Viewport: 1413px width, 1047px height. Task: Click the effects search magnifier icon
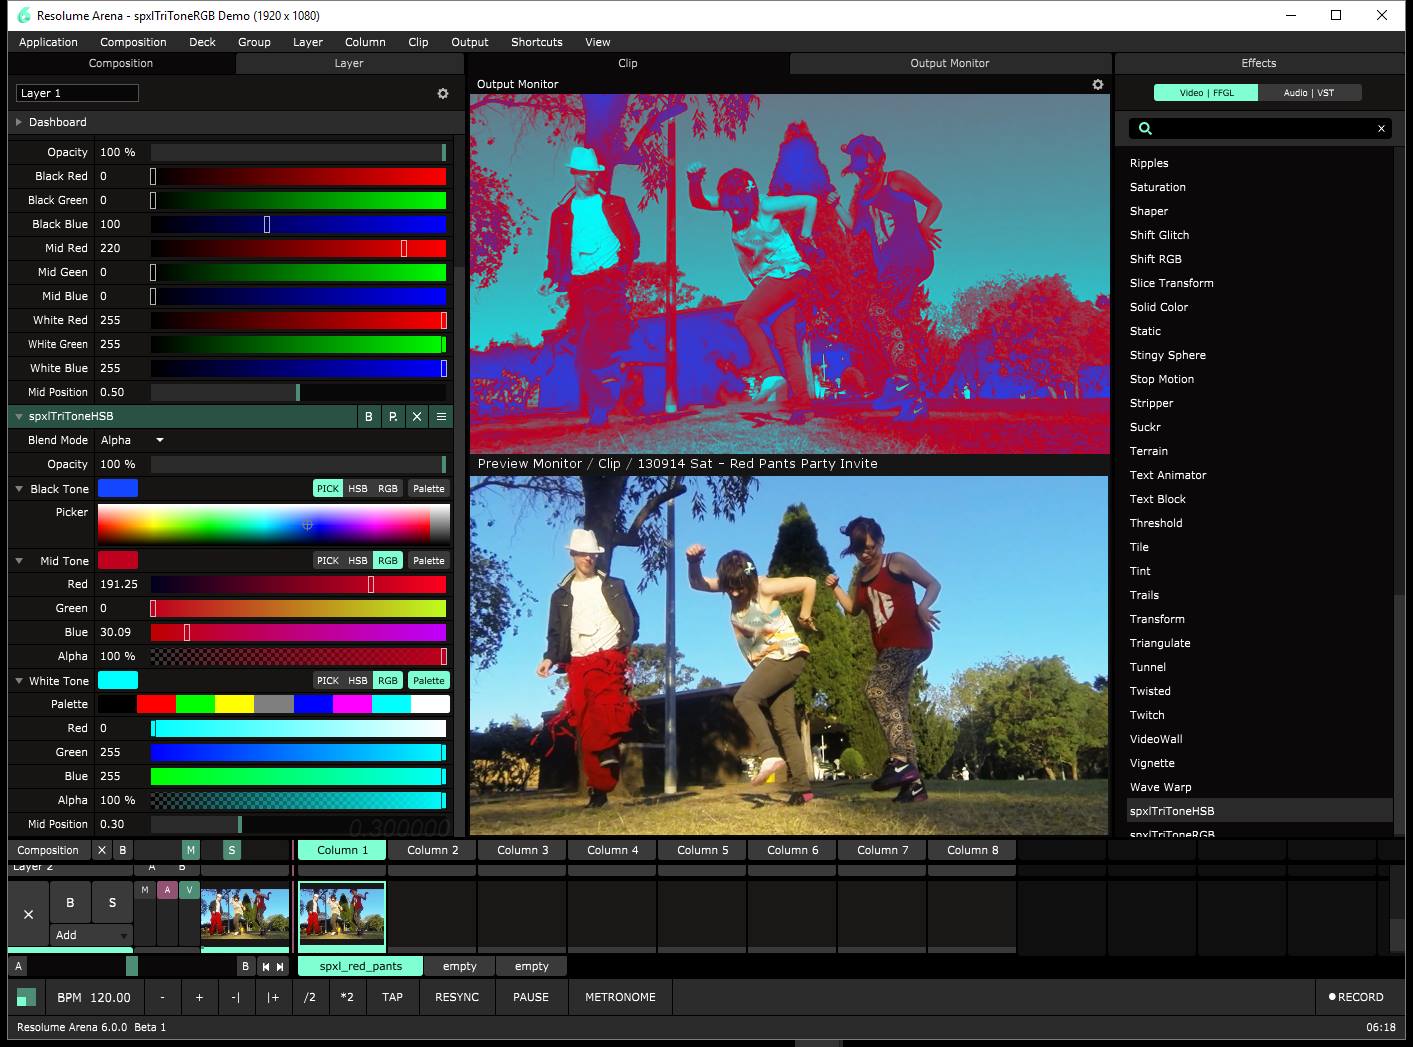[x=1145, y=128]
